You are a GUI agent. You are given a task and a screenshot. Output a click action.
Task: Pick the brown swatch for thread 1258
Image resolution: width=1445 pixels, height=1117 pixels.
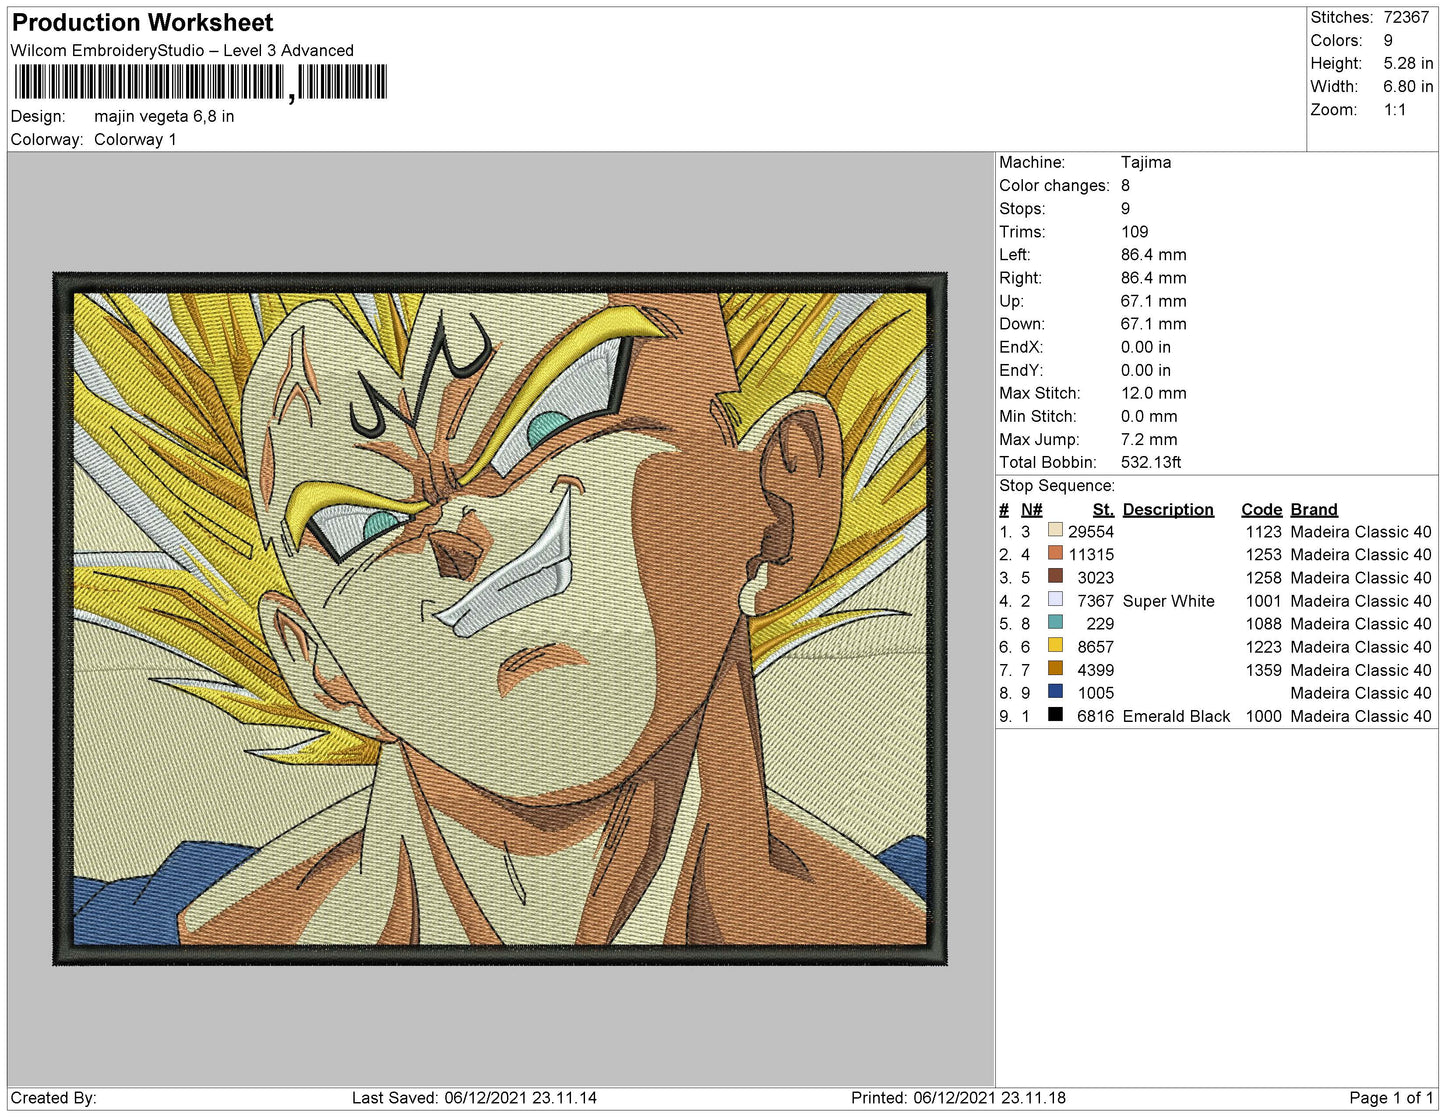pos(1055,576)
